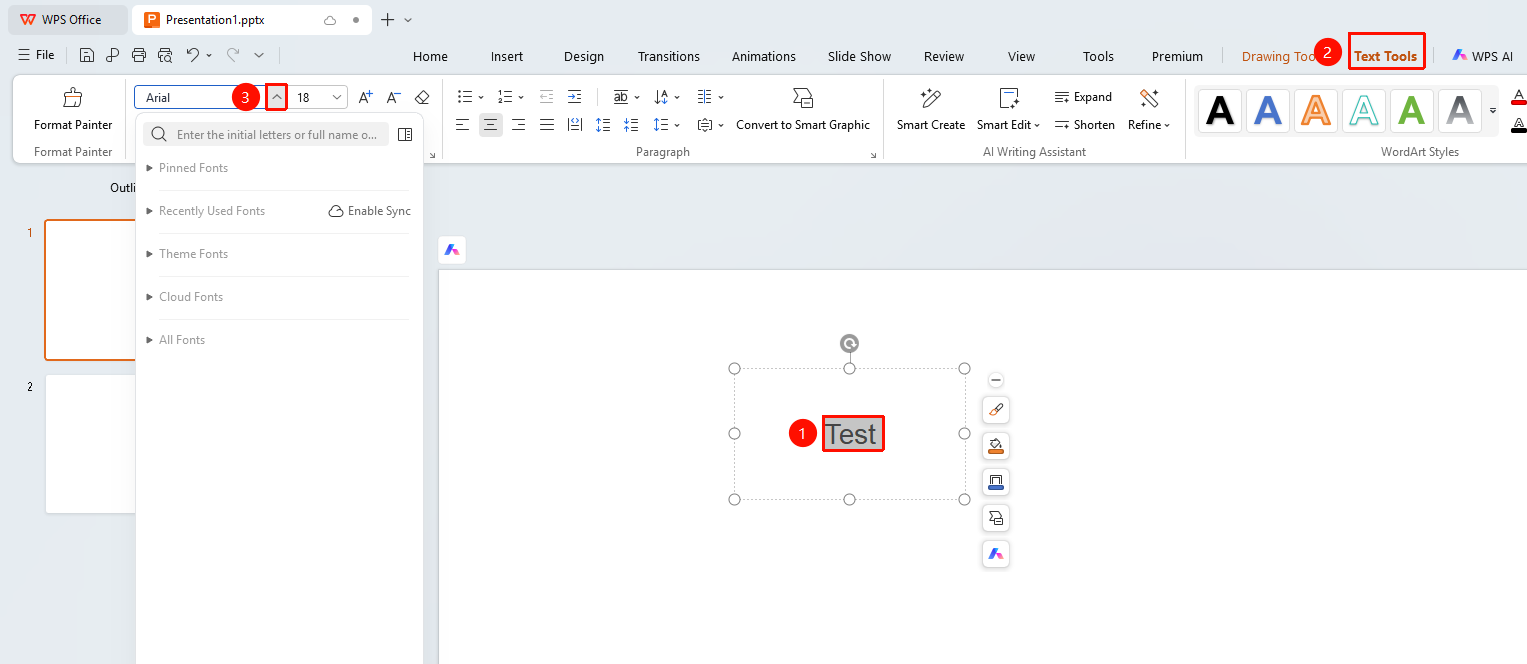Click the Expand AI writing button
This screenshot has height=664, width=1527.
pyautogui.click(x=1083, y=97)
